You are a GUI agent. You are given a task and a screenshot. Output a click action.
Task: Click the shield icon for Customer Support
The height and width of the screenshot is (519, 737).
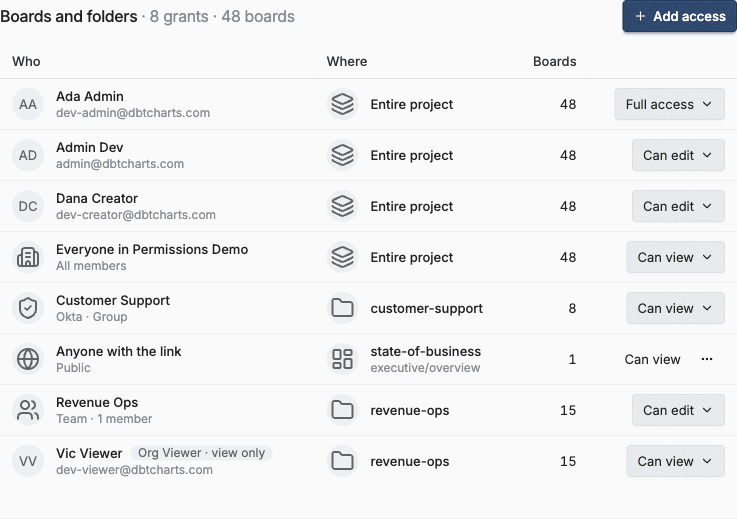click(28, 308)
